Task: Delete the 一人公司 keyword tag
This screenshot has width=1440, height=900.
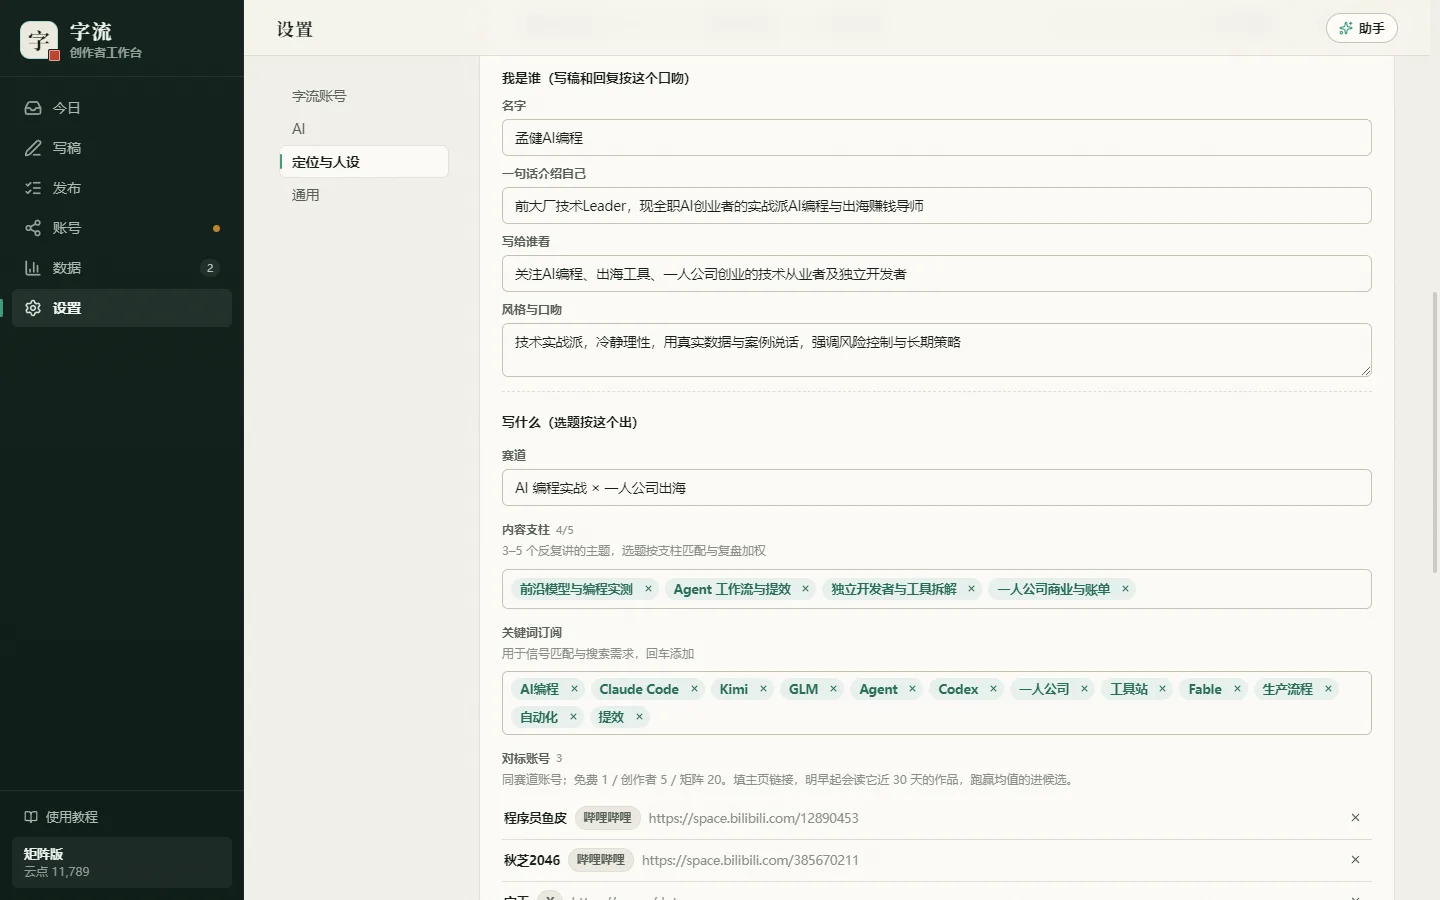Action: [x=1084, y=689]
